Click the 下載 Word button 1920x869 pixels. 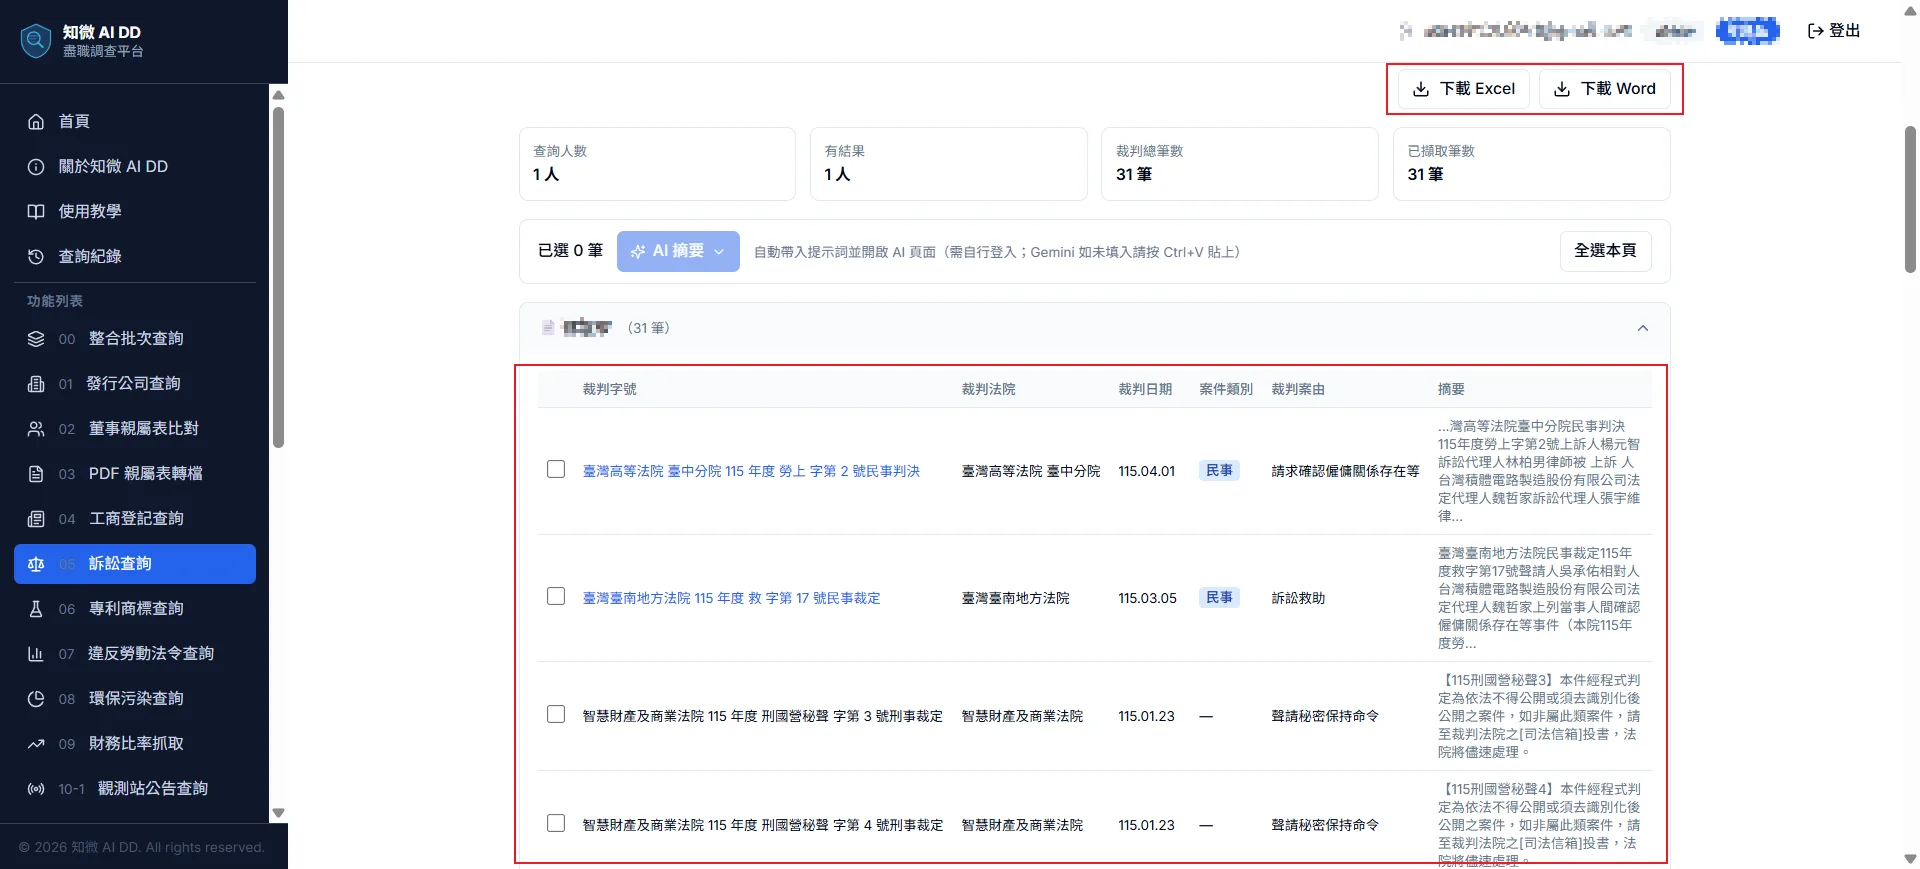1605,89
